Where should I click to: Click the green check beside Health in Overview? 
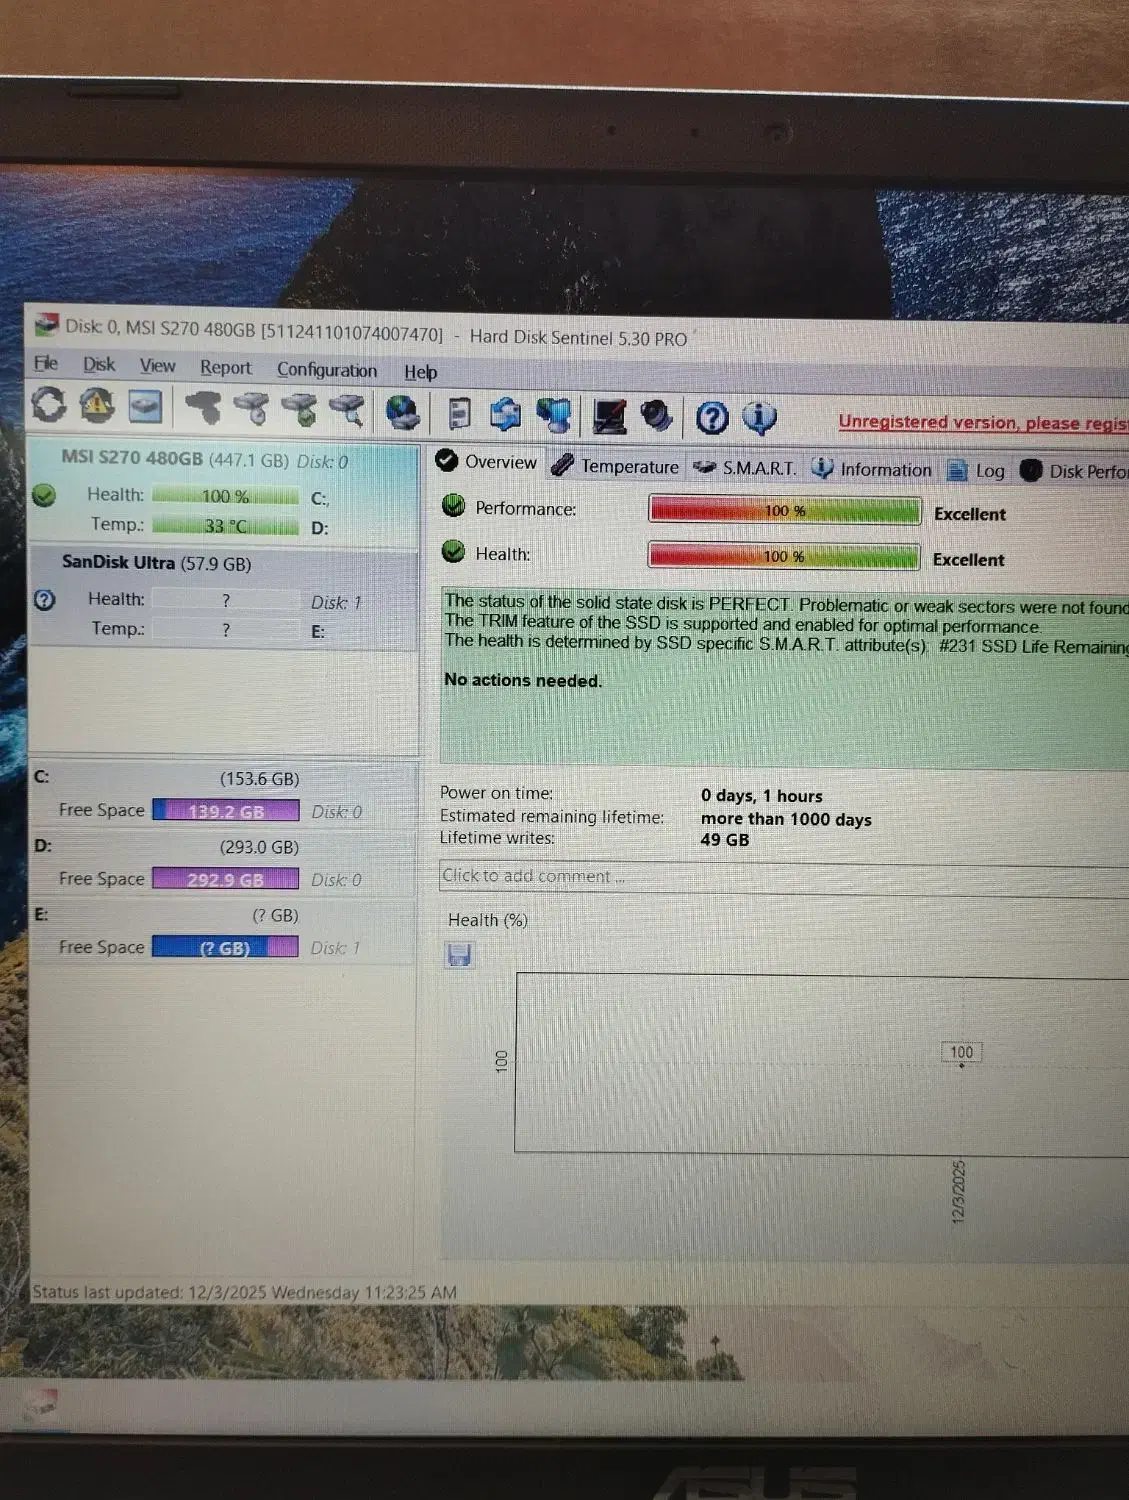click(454, 551)
